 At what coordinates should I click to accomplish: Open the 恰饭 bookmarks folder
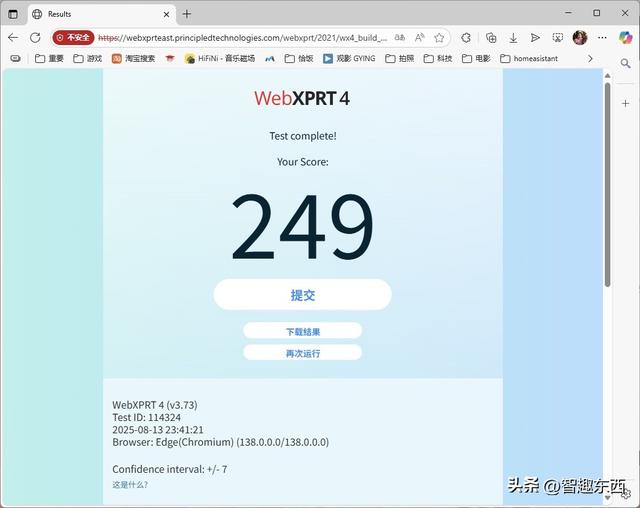(x=299, y=59)
